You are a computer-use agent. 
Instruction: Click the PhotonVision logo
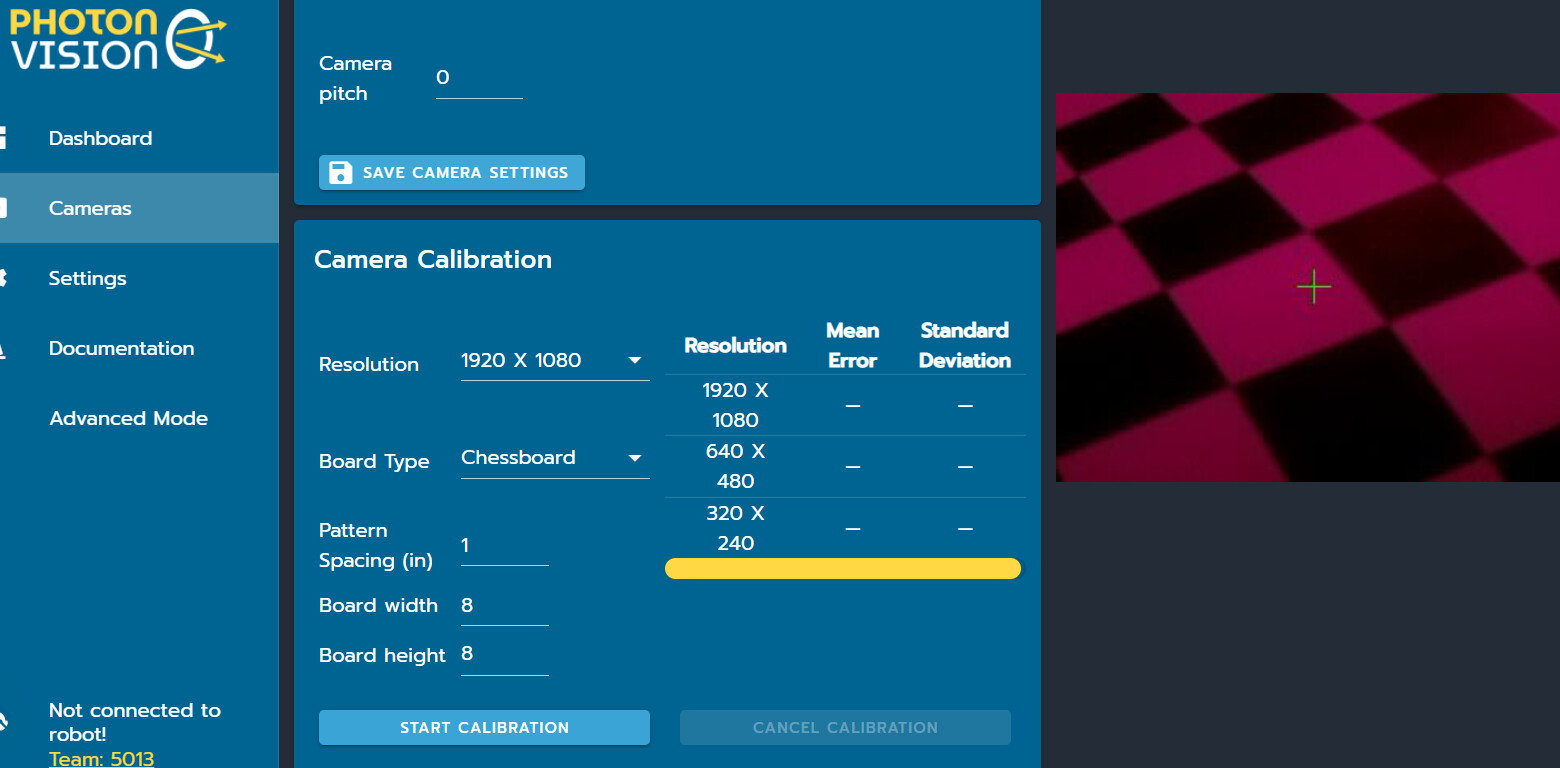click(x=118, y=38)
